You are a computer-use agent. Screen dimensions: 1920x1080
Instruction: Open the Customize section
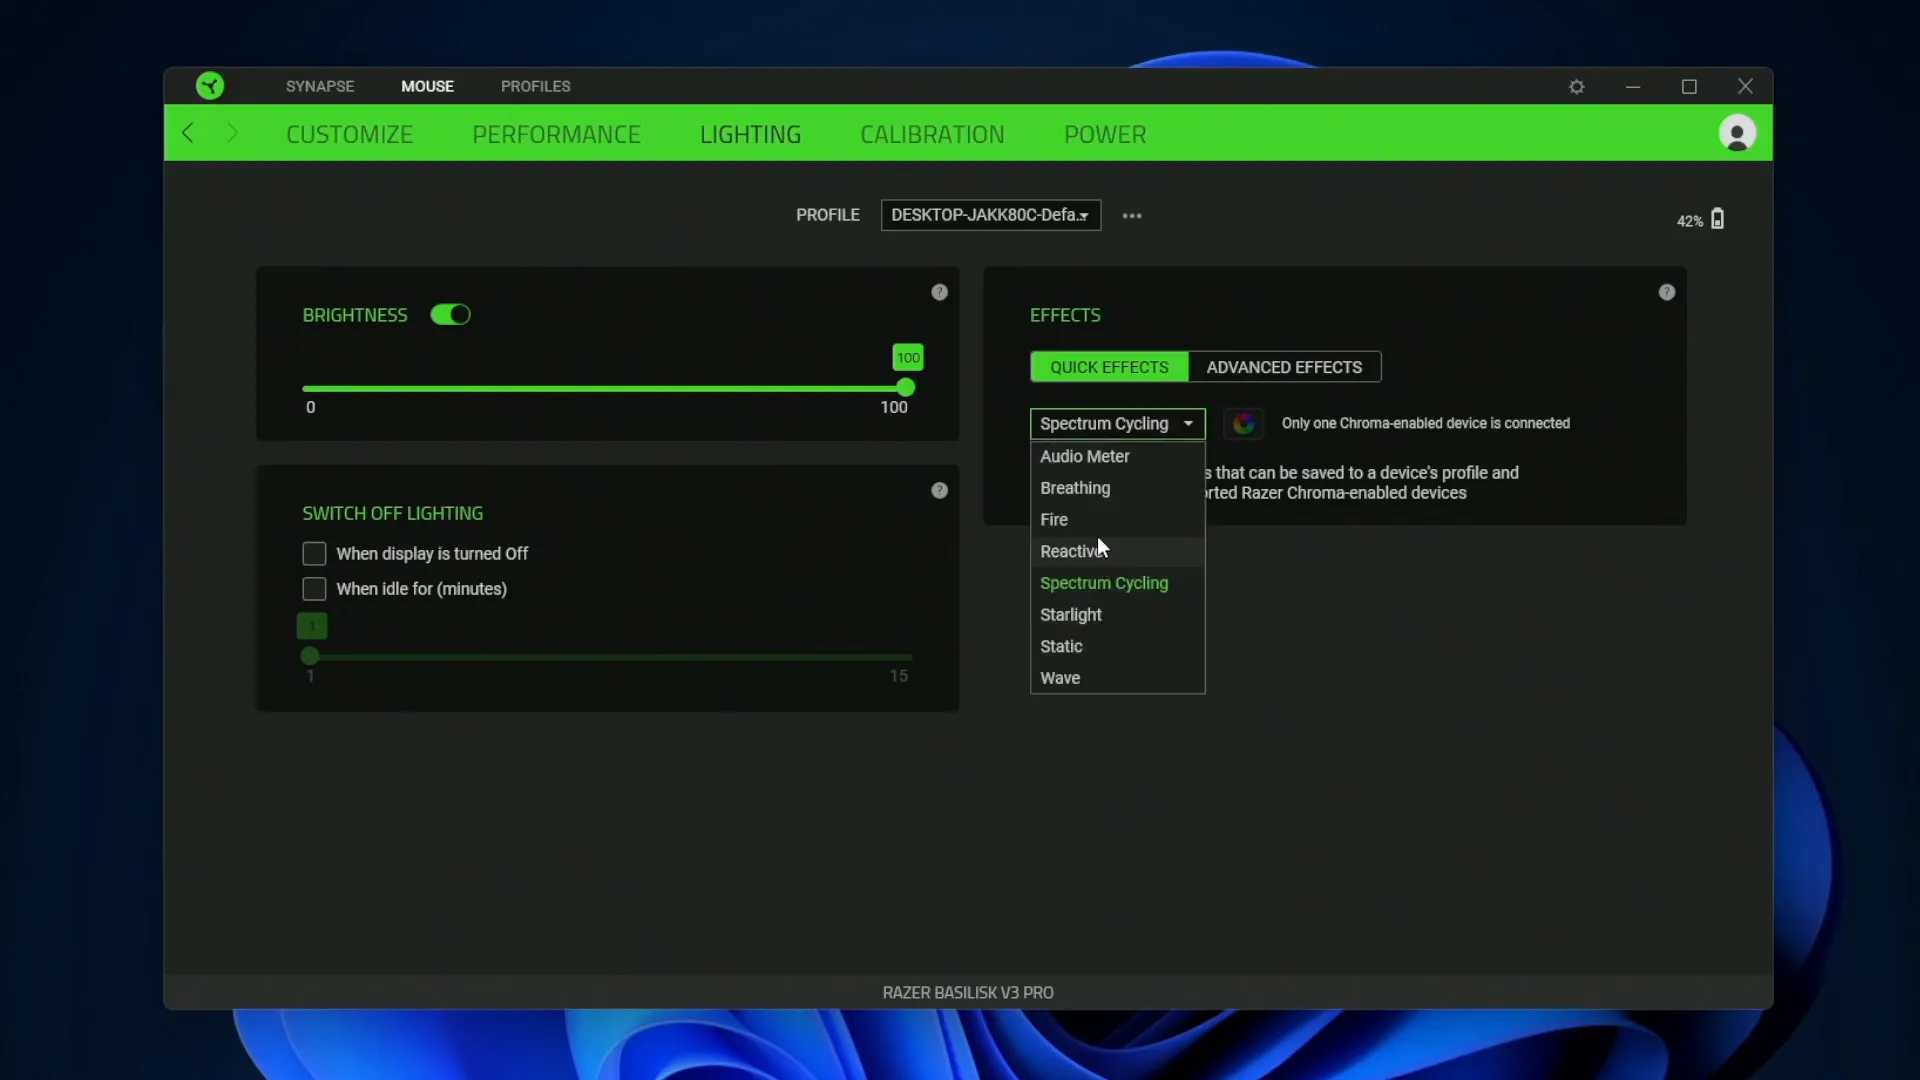(349, 134)
